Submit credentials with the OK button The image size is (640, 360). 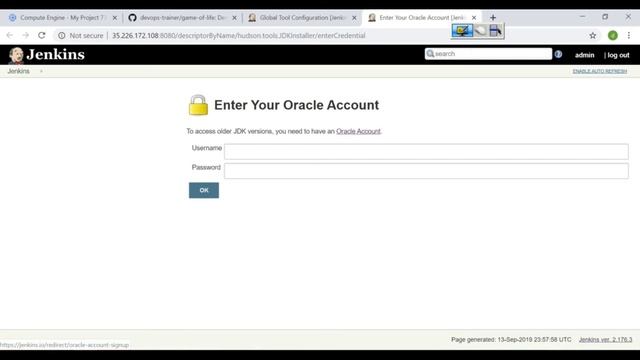(204, 190)
